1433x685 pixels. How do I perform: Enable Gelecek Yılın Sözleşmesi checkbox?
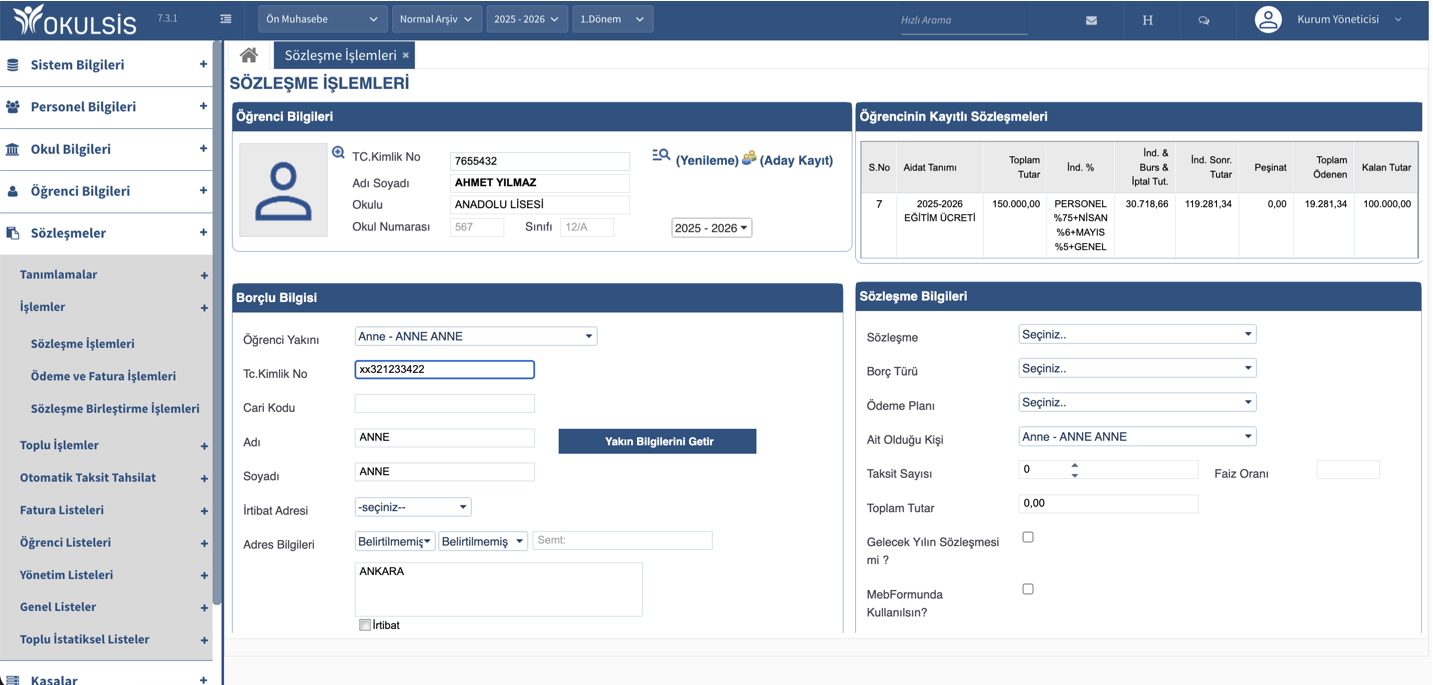pyautogui.click(x=1028, y=537)
